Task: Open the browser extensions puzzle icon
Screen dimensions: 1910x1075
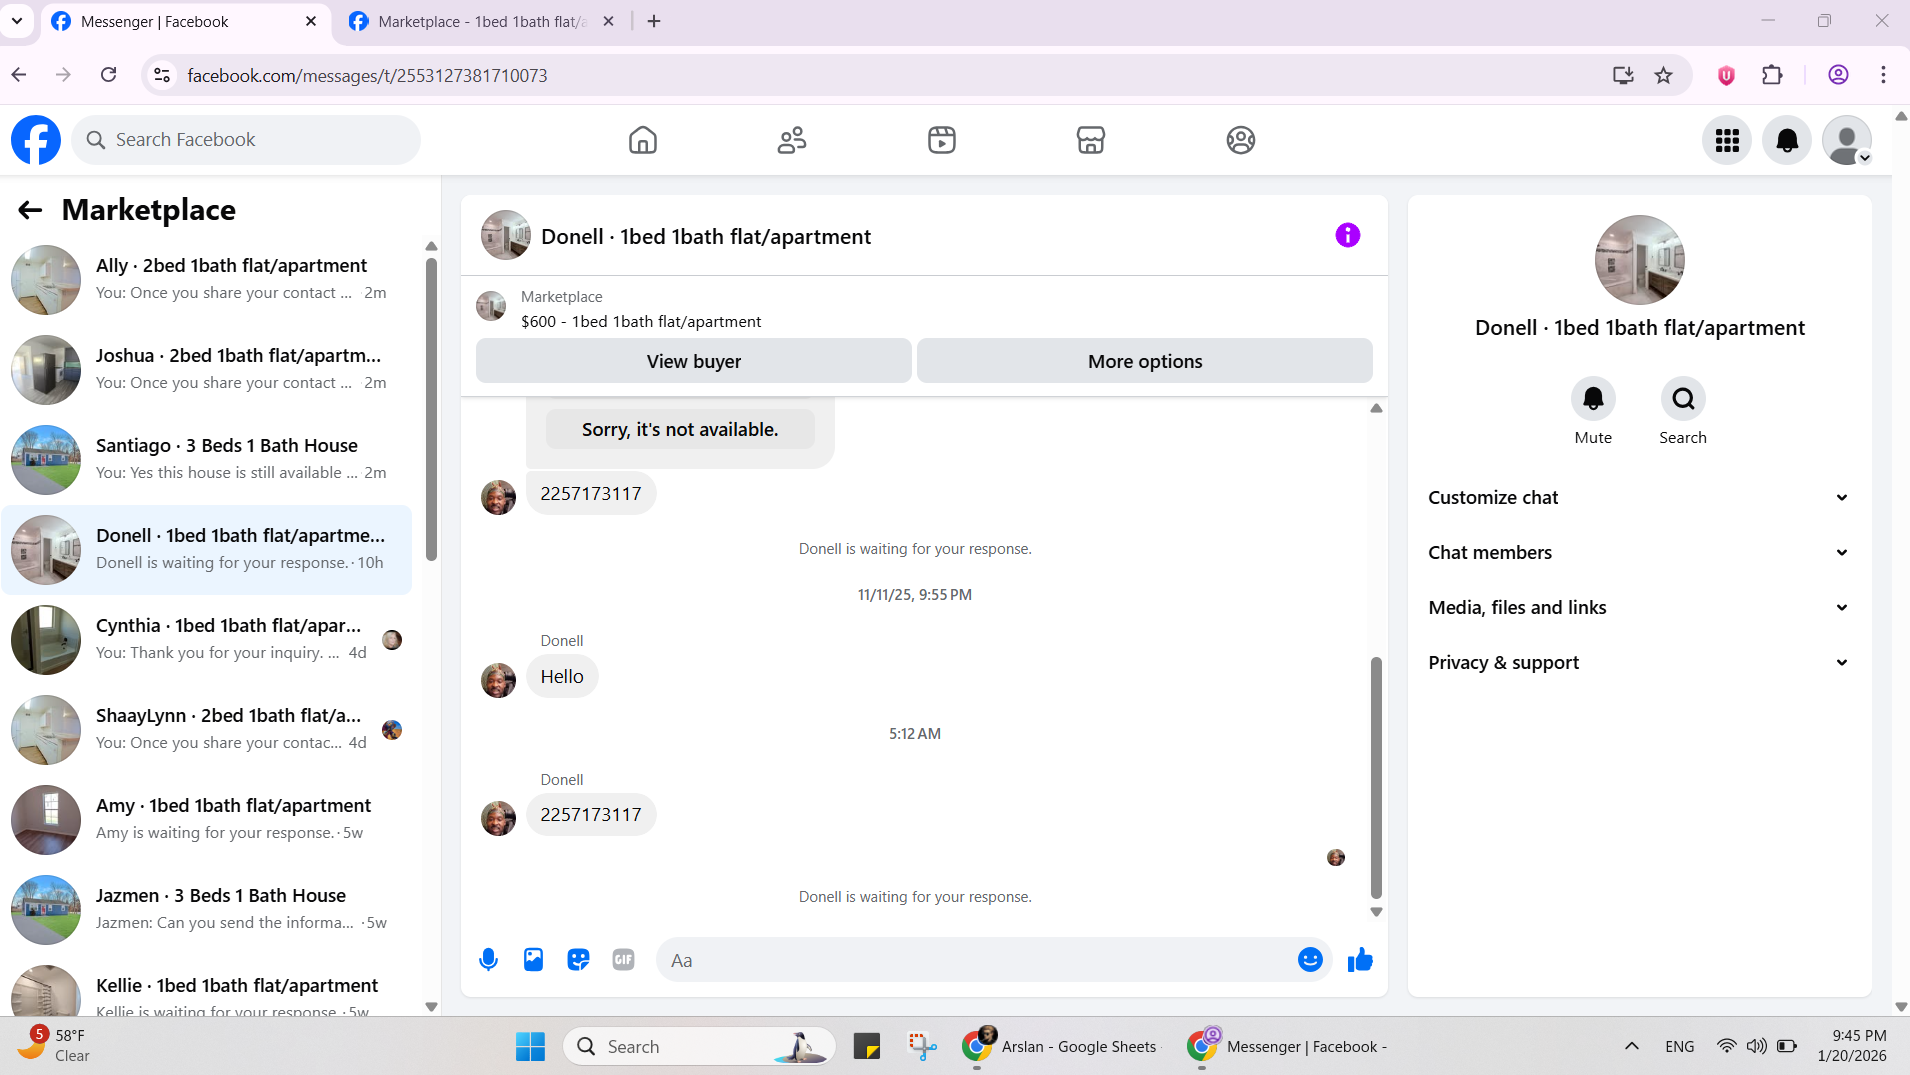Action: (1772, 75)
